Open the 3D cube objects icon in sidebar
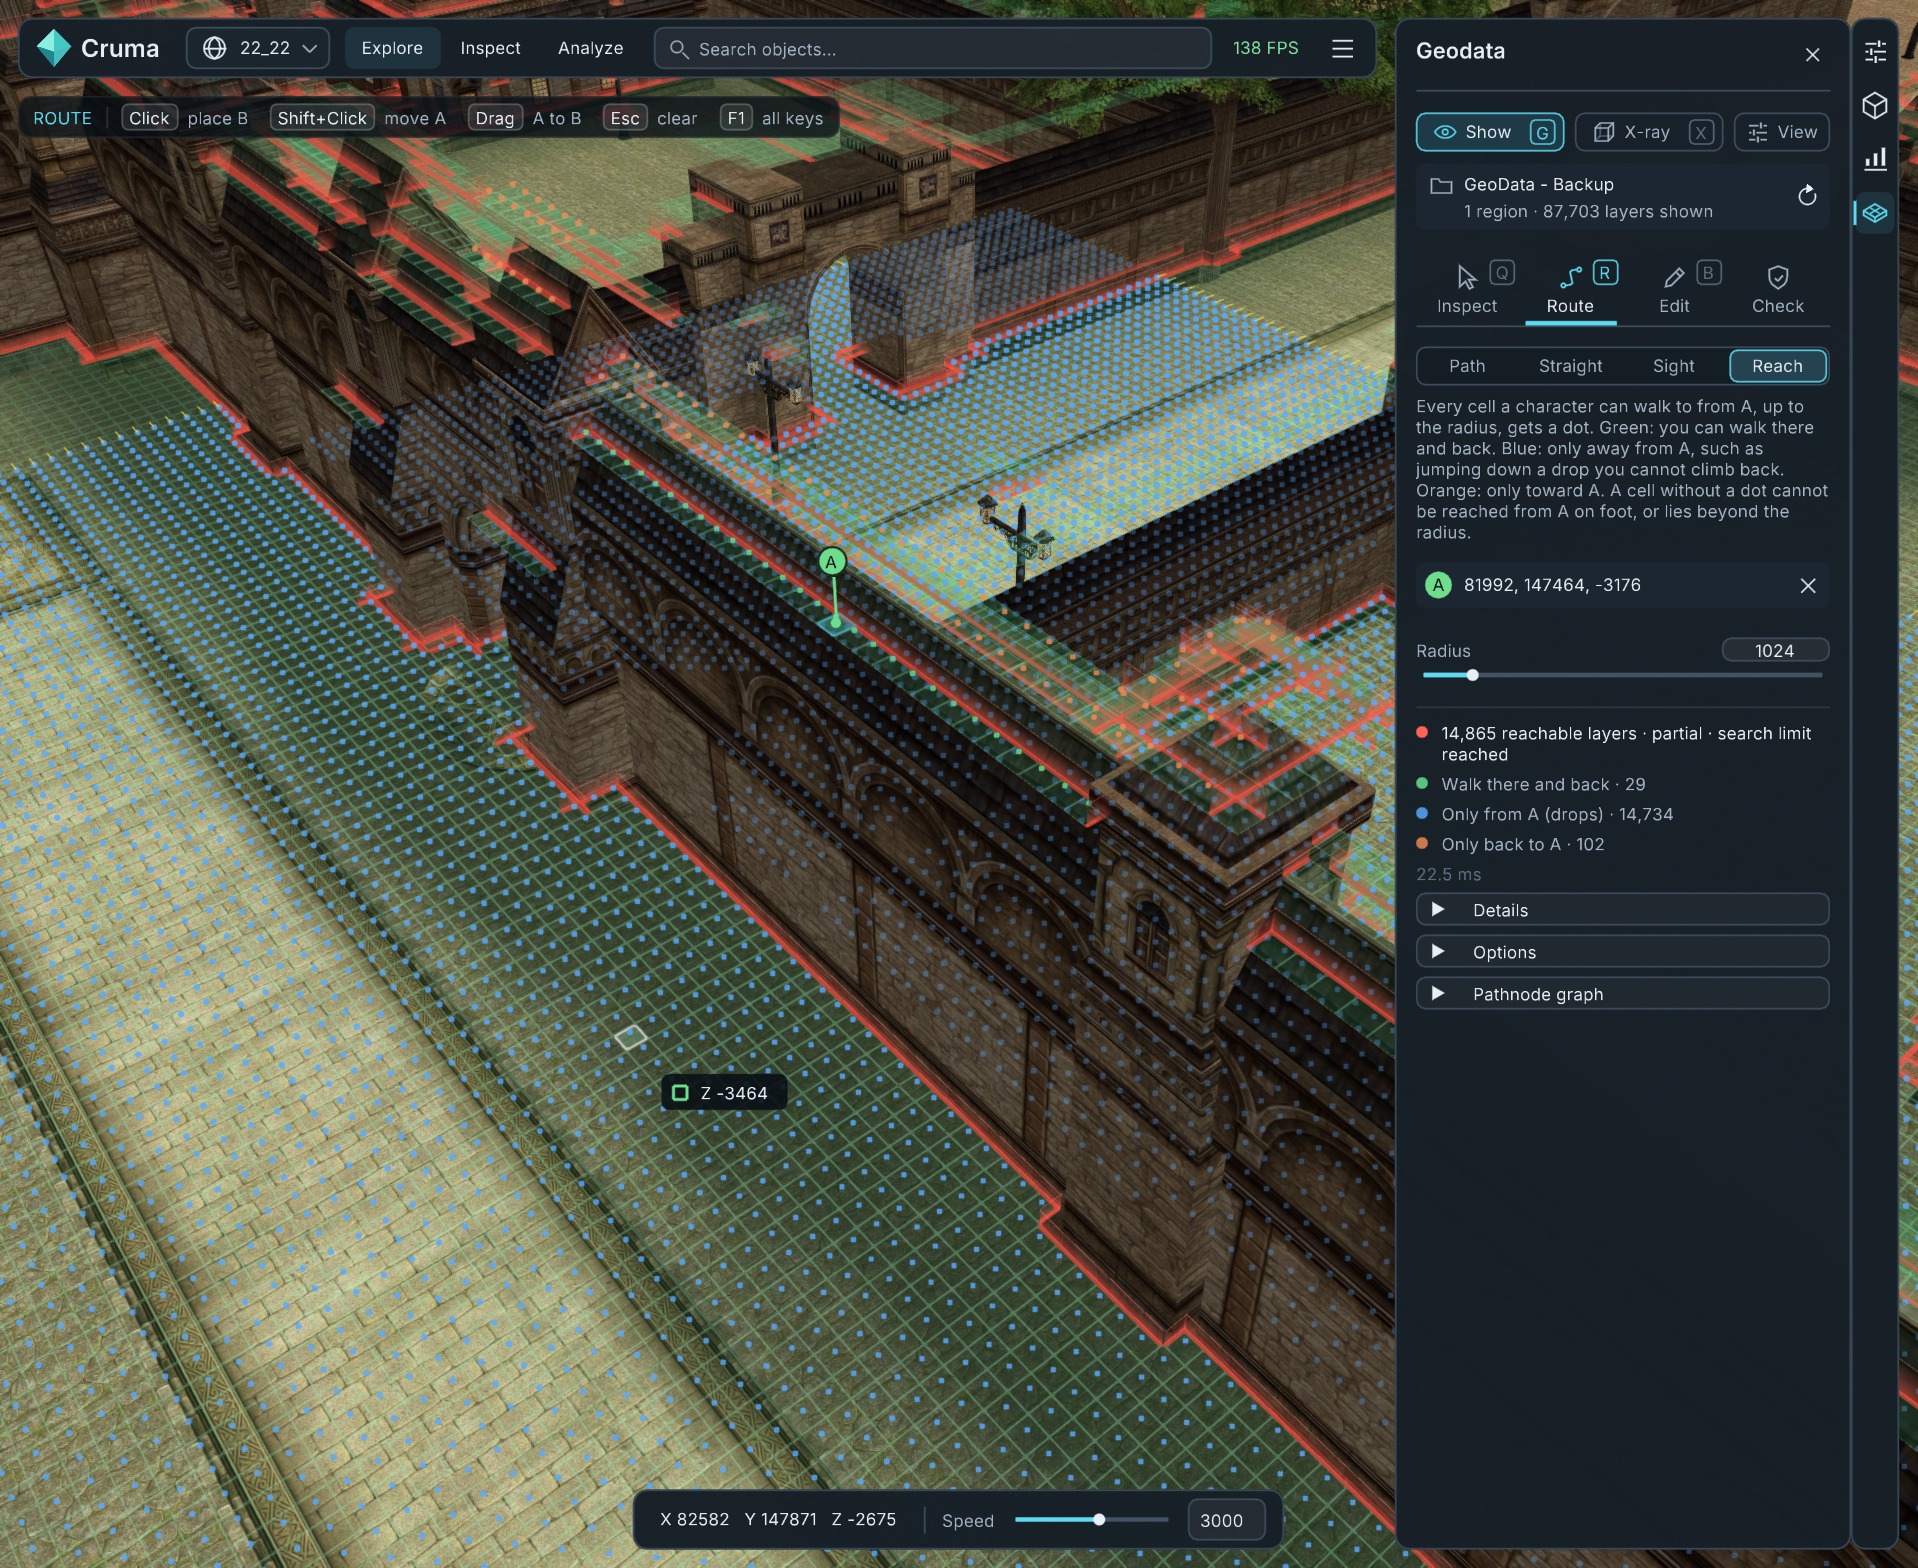The image size is (1918, 1568). pyautogui.click(x=1875, y=105)
